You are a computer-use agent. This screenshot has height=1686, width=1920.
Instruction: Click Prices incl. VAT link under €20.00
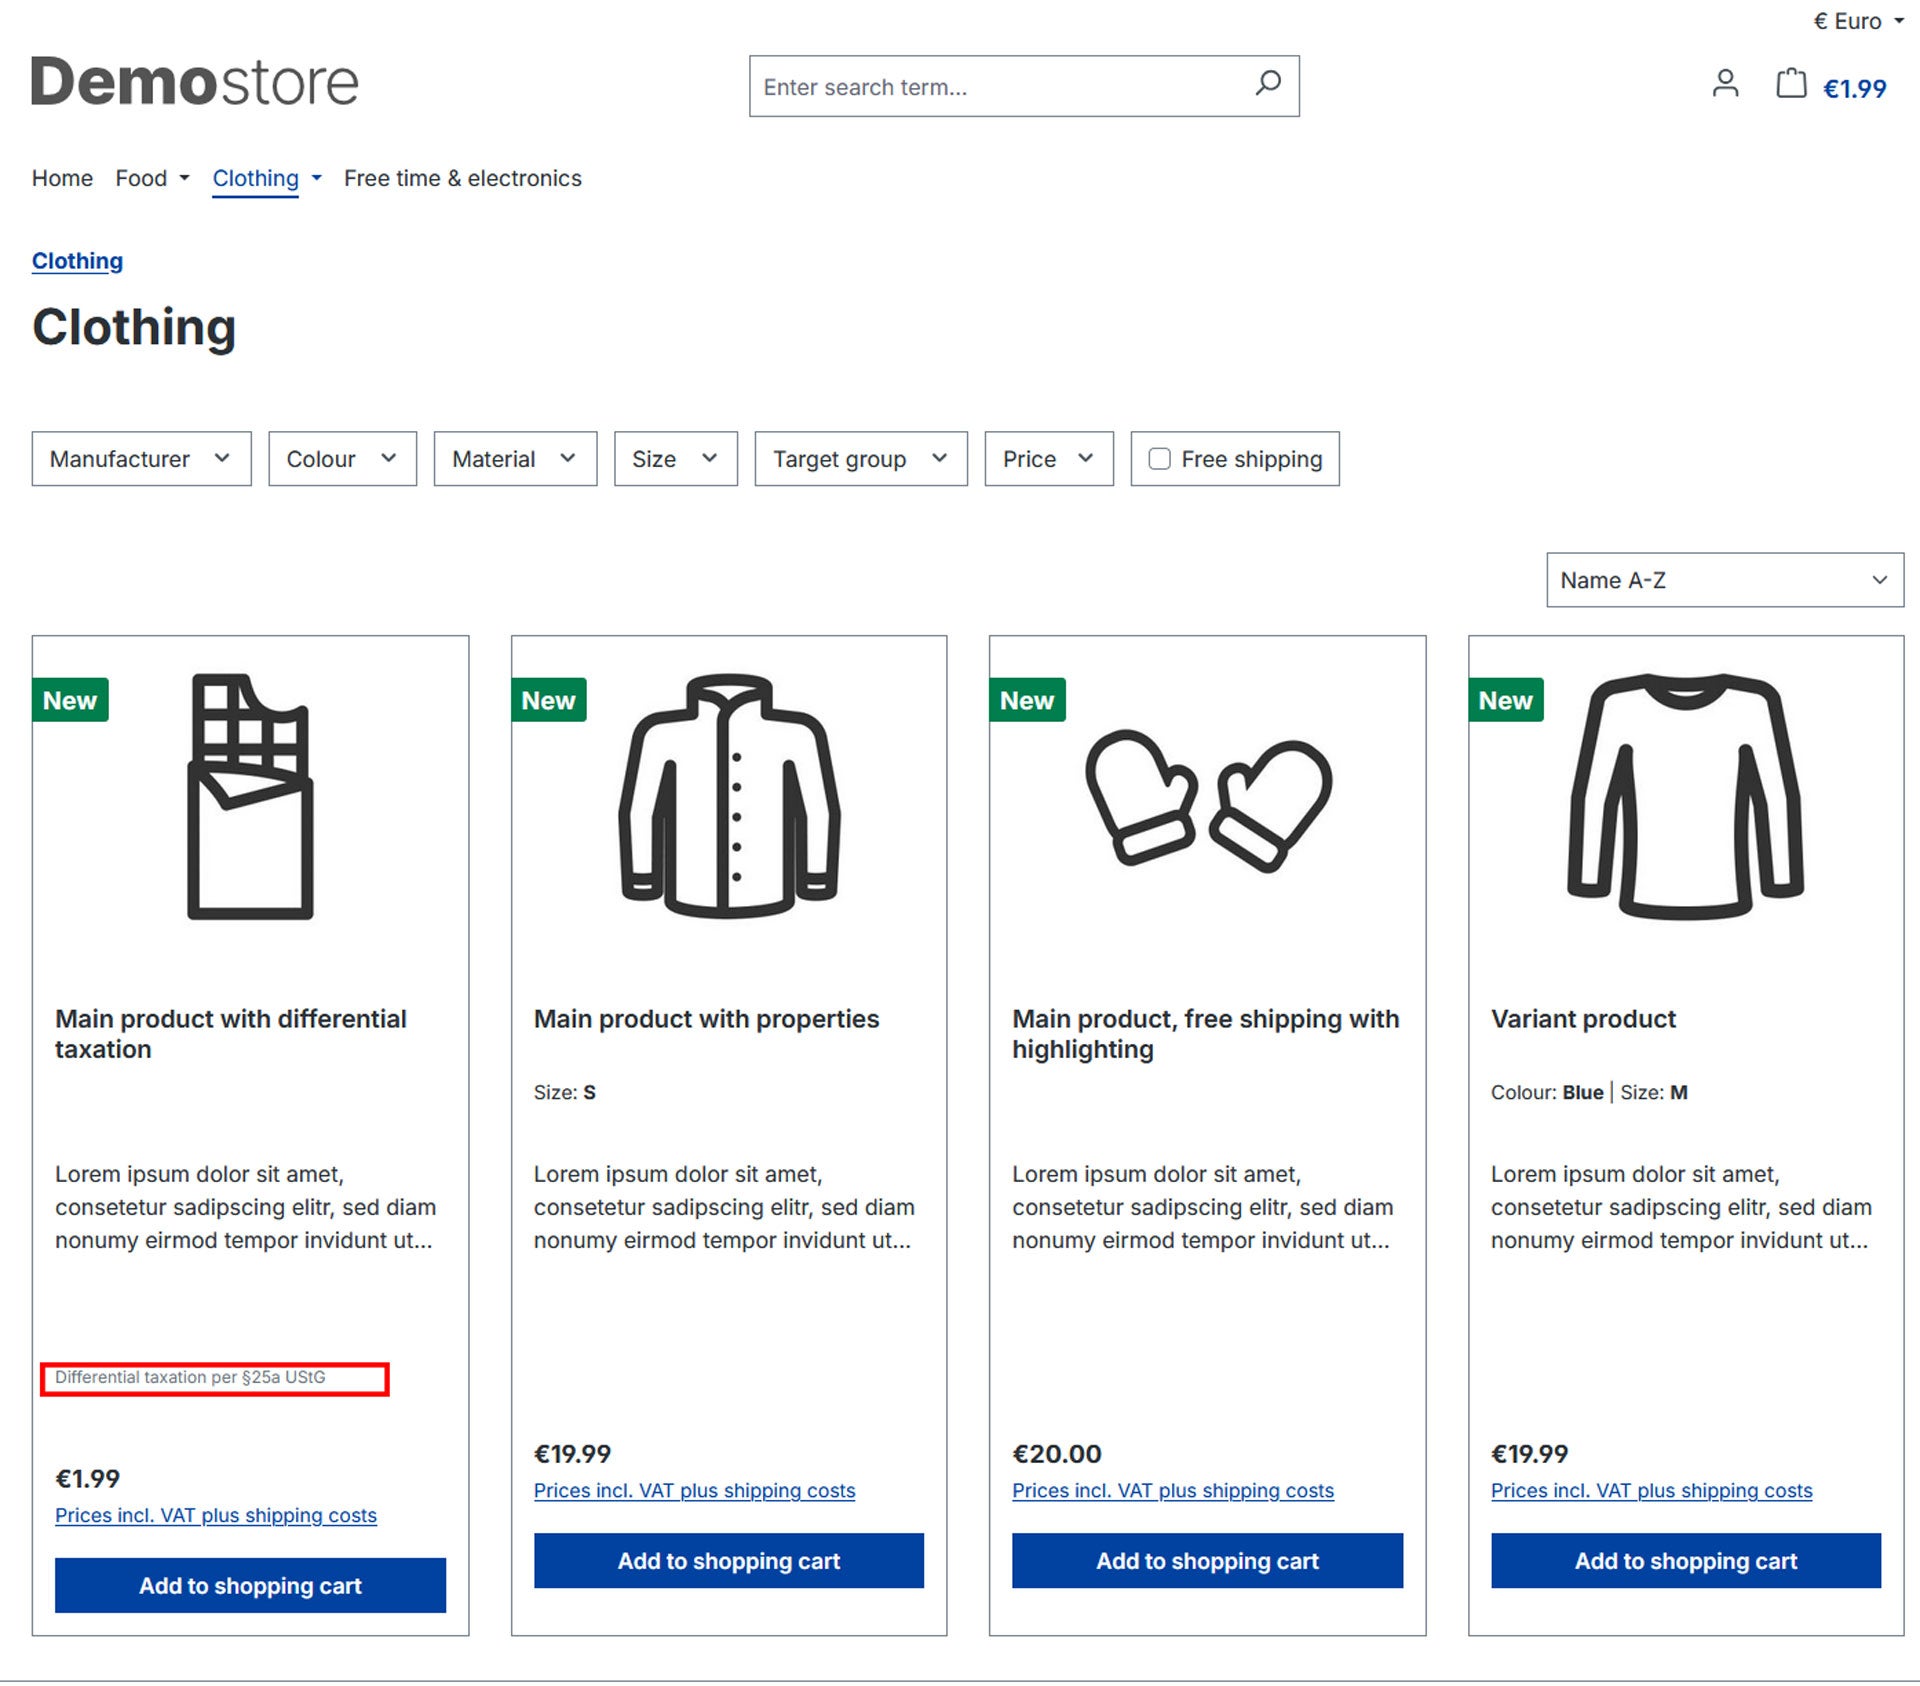click(x=1172, y=1491)
